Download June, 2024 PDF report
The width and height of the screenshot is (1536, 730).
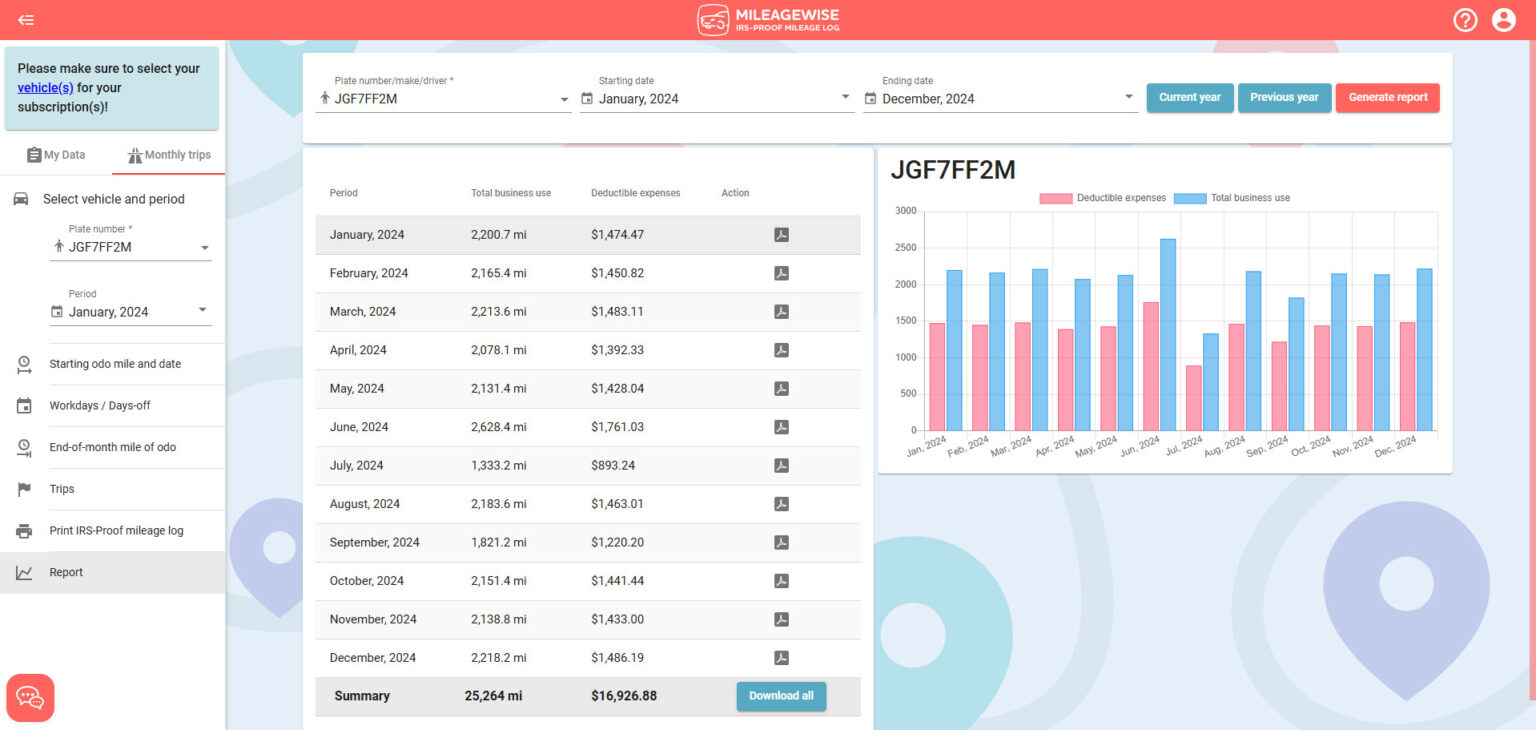(x=781, y=427)
